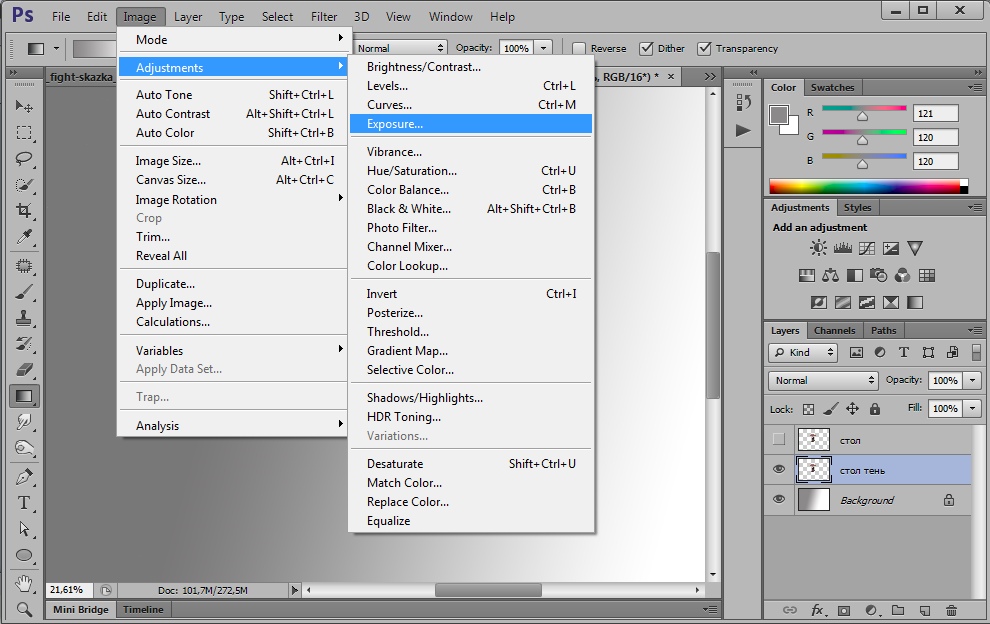Open the Fill percentage dropdown arrow

[973, 409]
